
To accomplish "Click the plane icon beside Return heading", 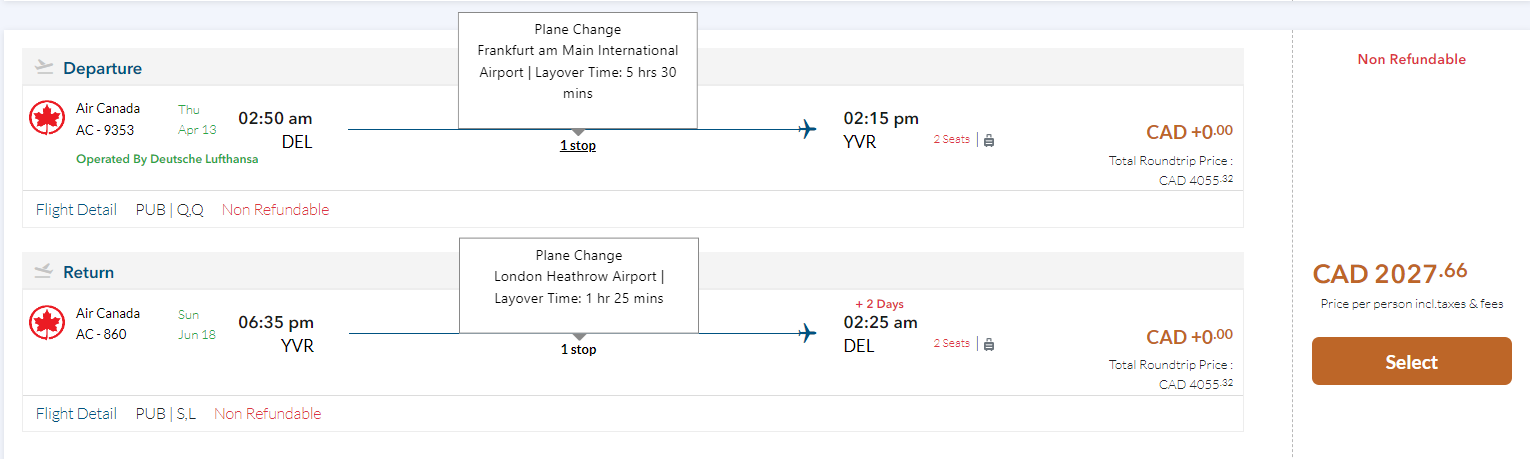I will (43, 272).
